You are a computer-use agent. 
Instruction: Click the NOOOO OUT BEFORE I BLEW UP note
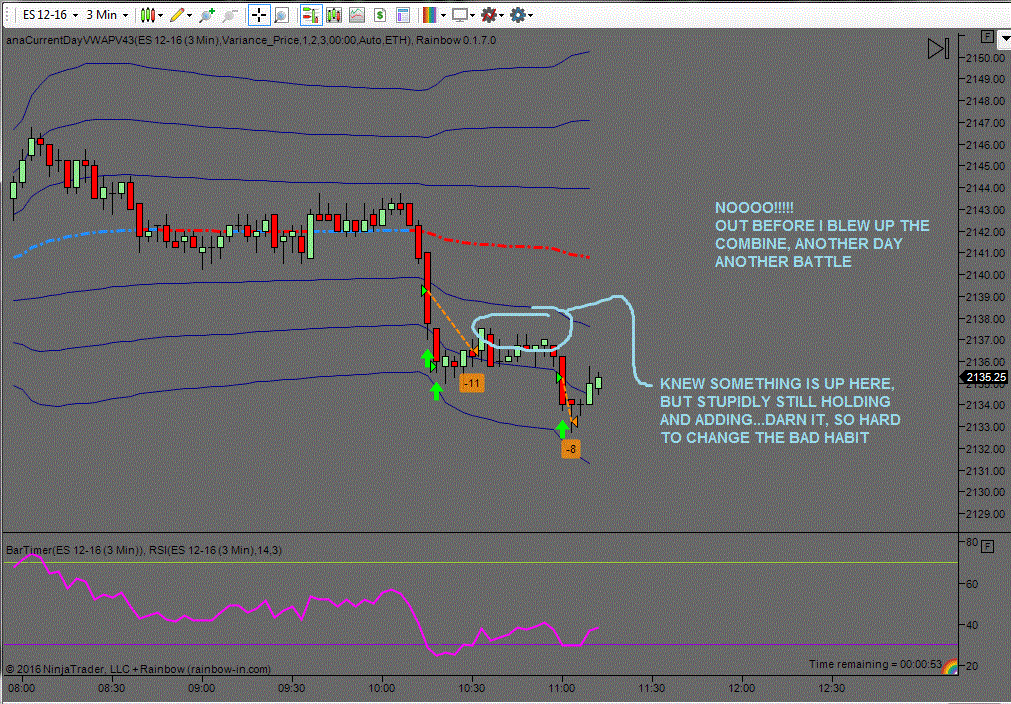click(822, 235)
